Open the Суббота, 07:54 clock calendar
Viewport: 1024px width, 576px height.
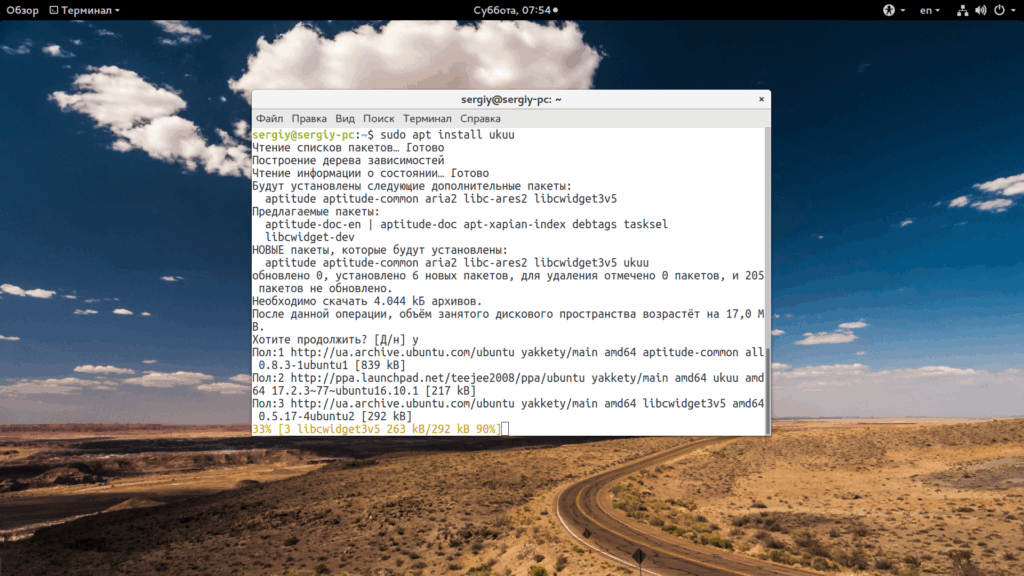515,10
